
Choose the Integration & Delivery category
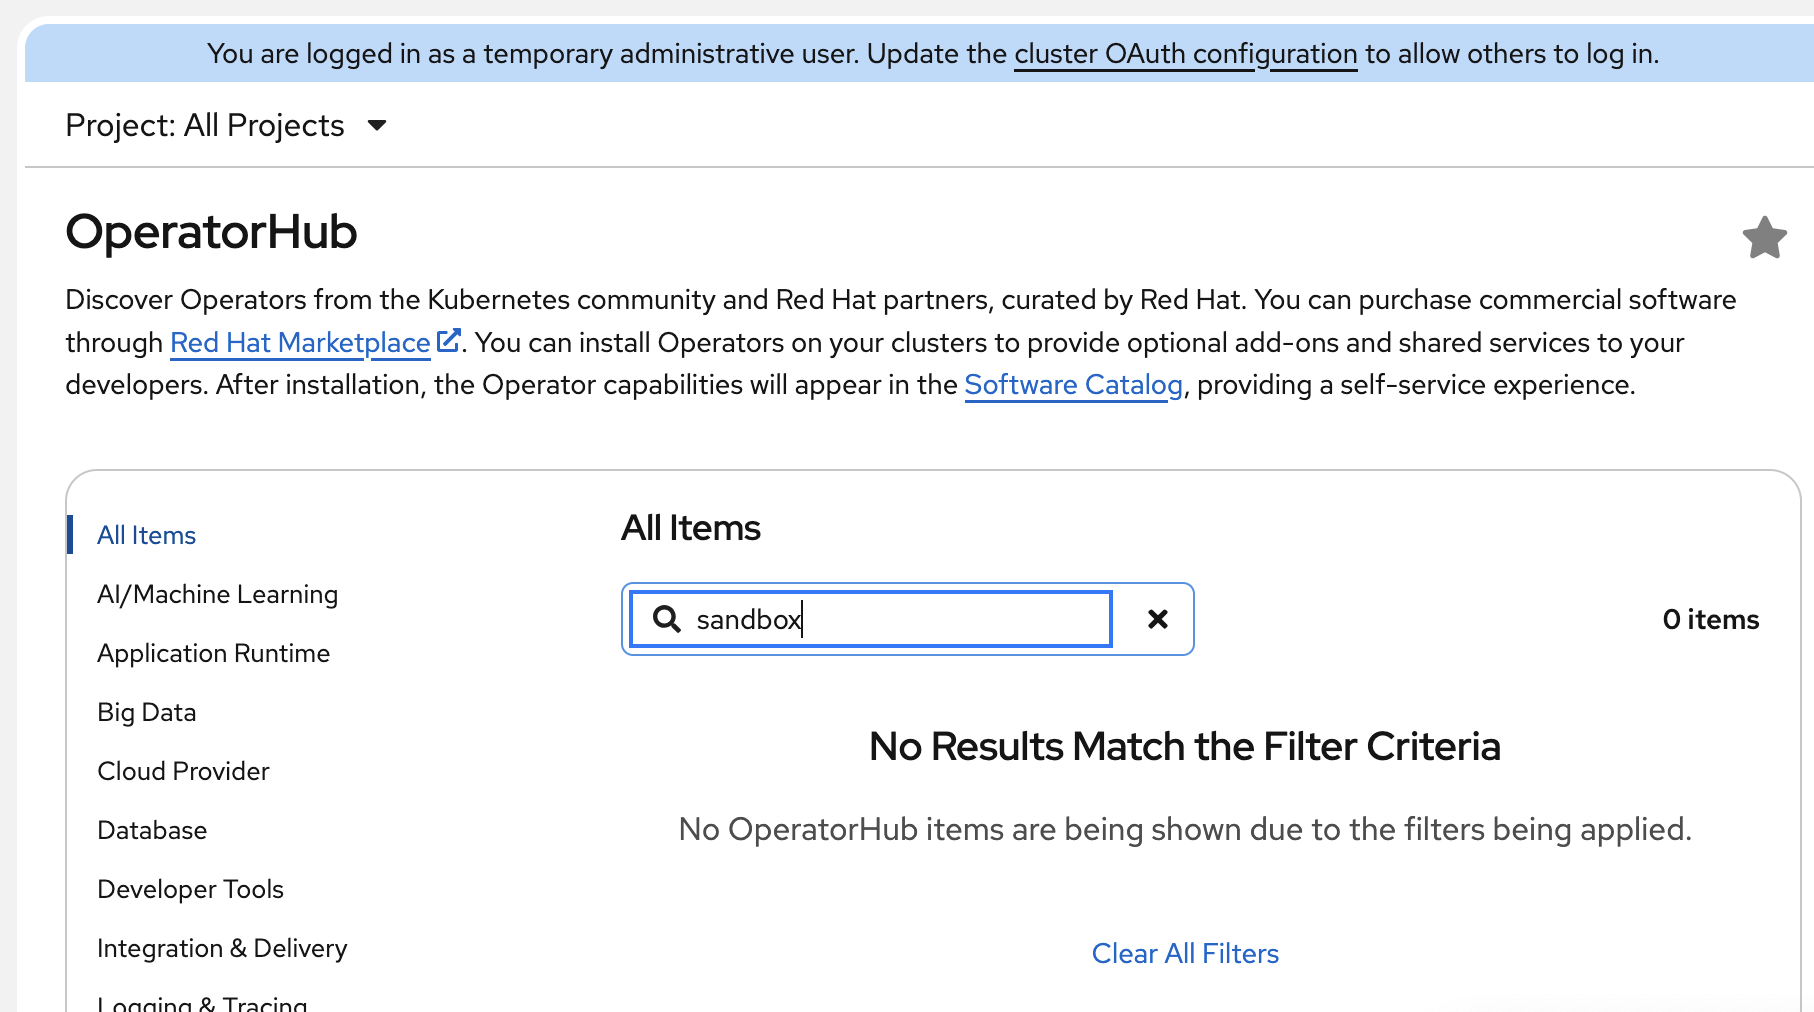click(222, 949)
